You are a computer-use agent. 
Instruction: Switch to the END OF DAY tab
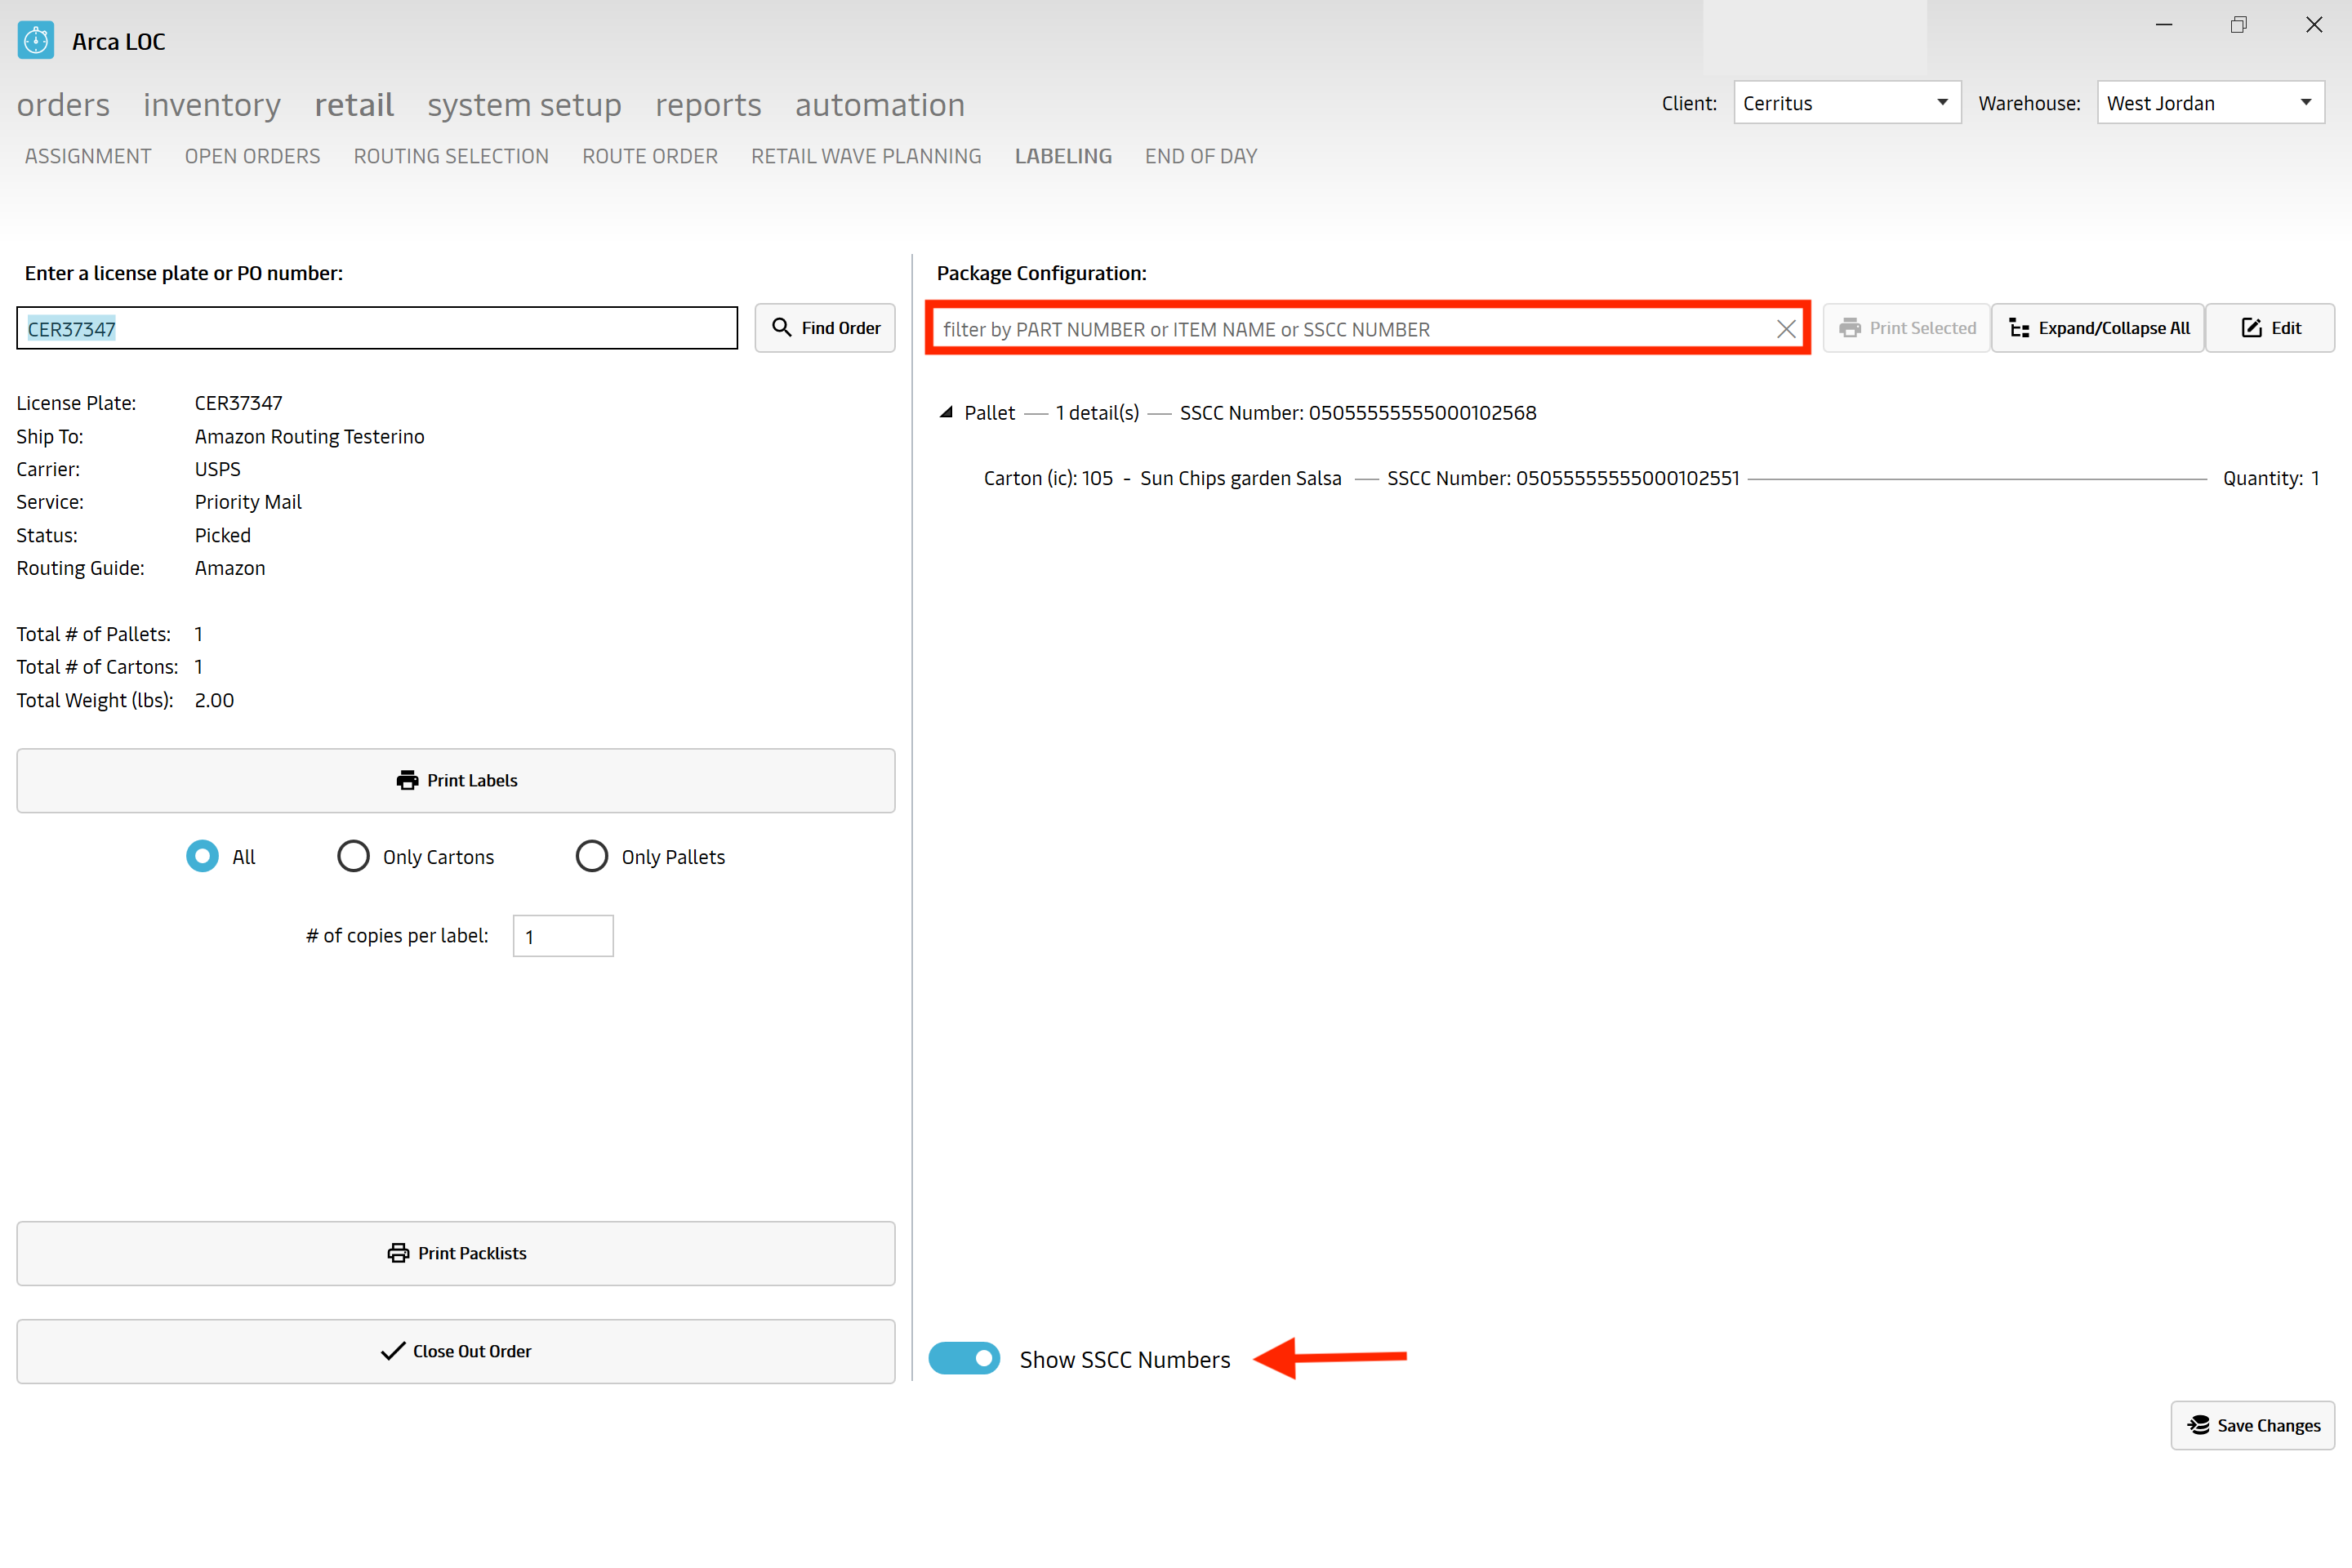pyautogui.click(x=1201, y=156)
